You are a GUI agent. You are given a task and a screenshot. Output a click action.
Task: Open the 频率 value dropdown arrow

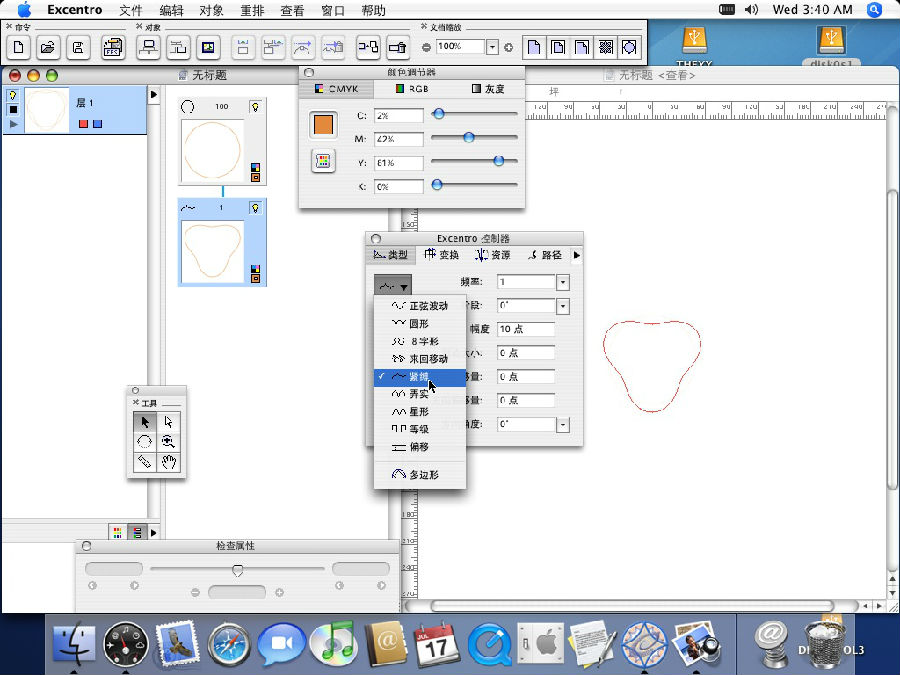point(563,283)
